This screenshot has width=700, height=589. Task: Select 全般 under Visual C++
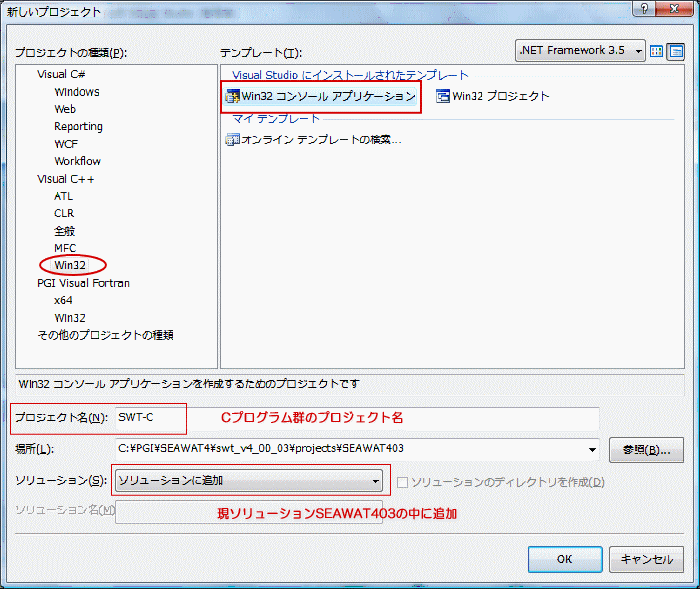click(65, 231)
